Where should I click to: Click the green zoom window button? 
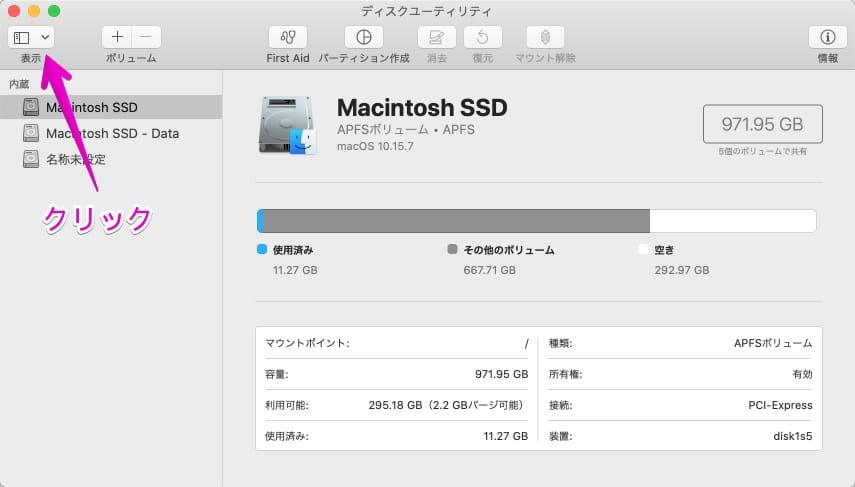(x=53, y=11)
